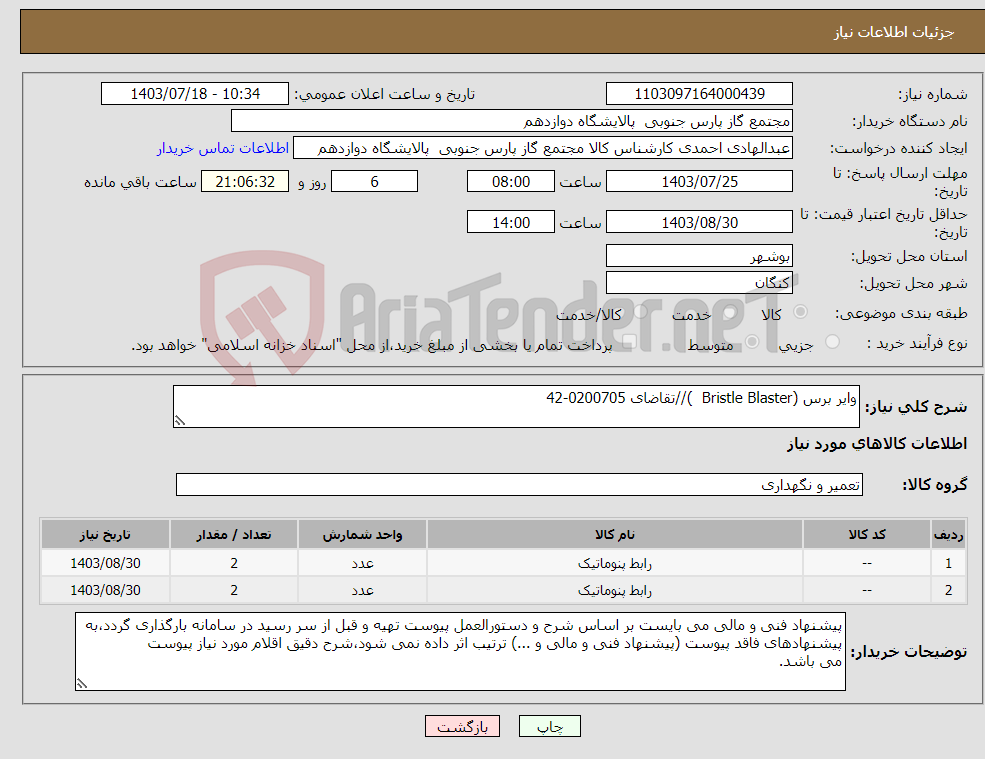
Task: Click the ردیف column header
Action: [949, 535]
